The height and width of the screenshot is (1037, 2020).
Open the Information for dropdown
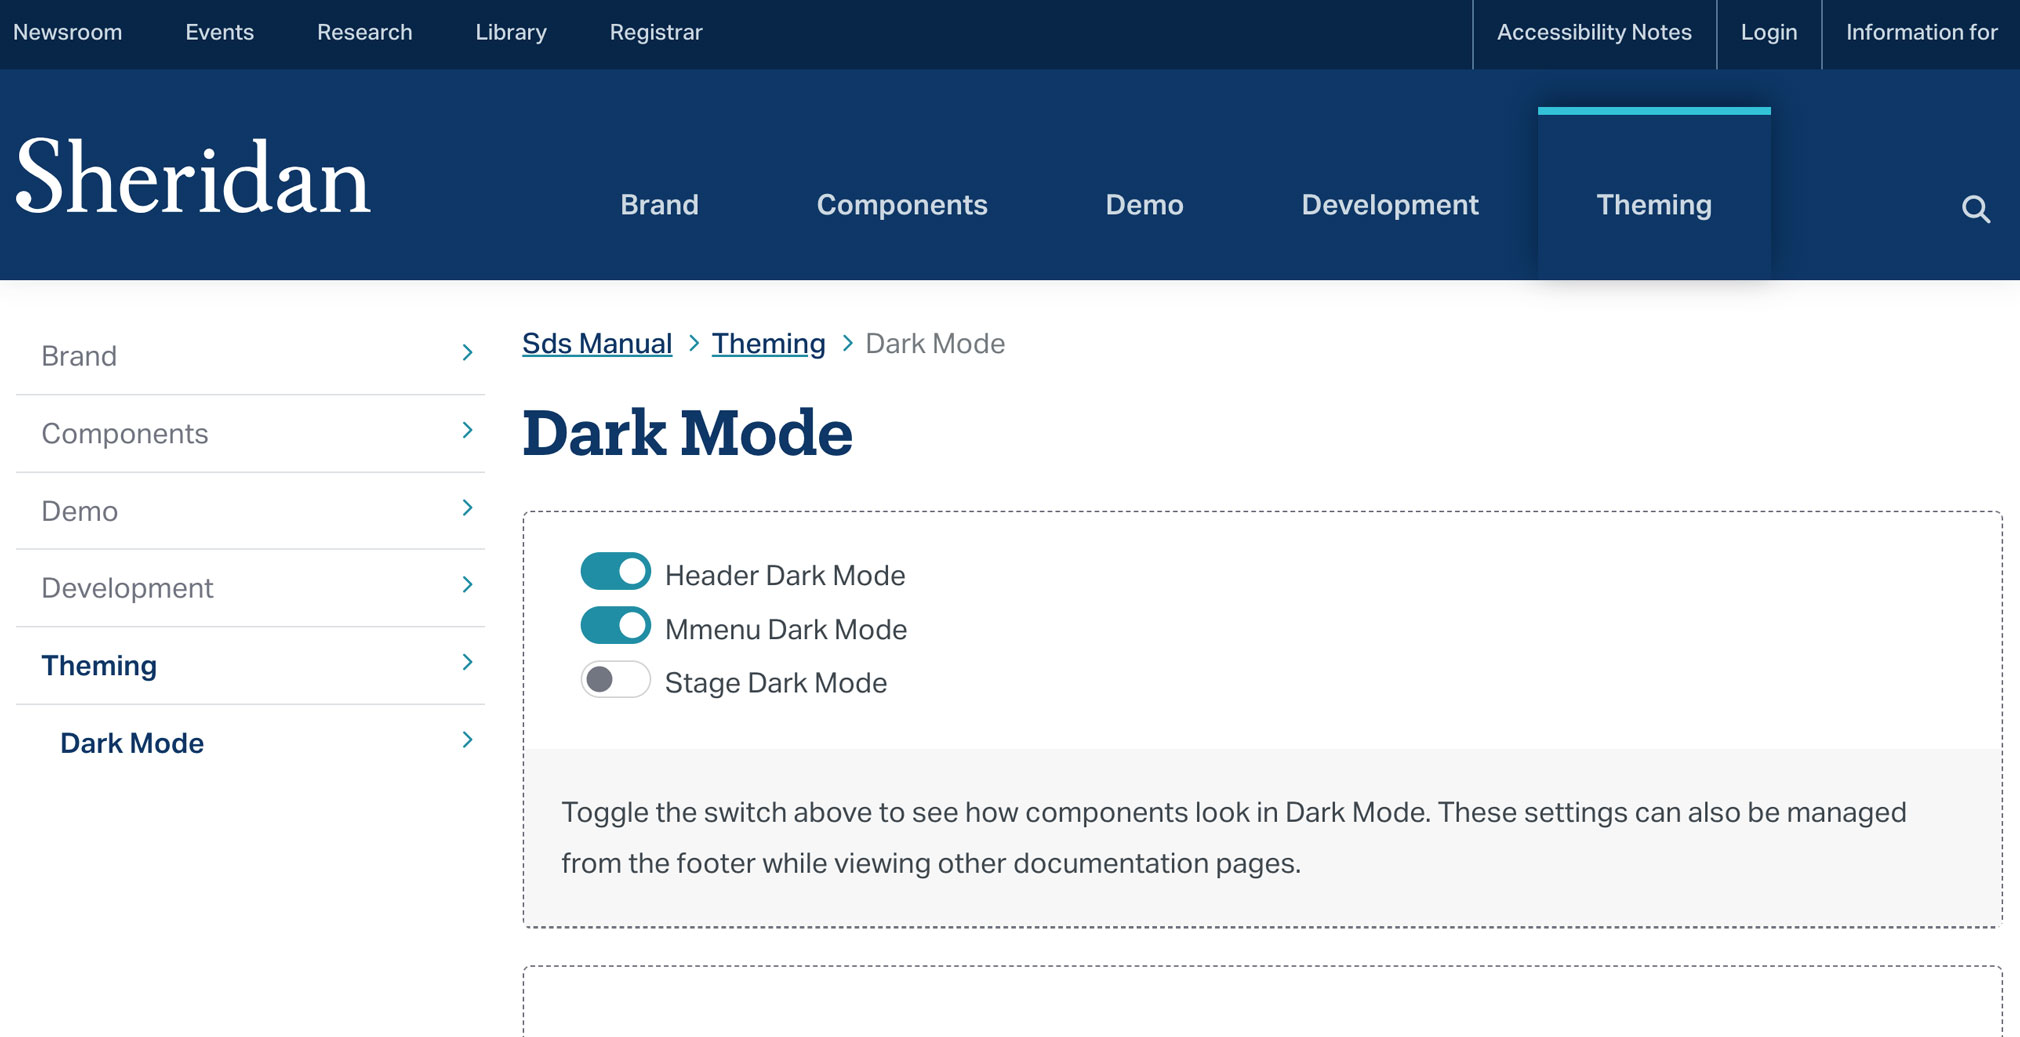click(1921, 32)
